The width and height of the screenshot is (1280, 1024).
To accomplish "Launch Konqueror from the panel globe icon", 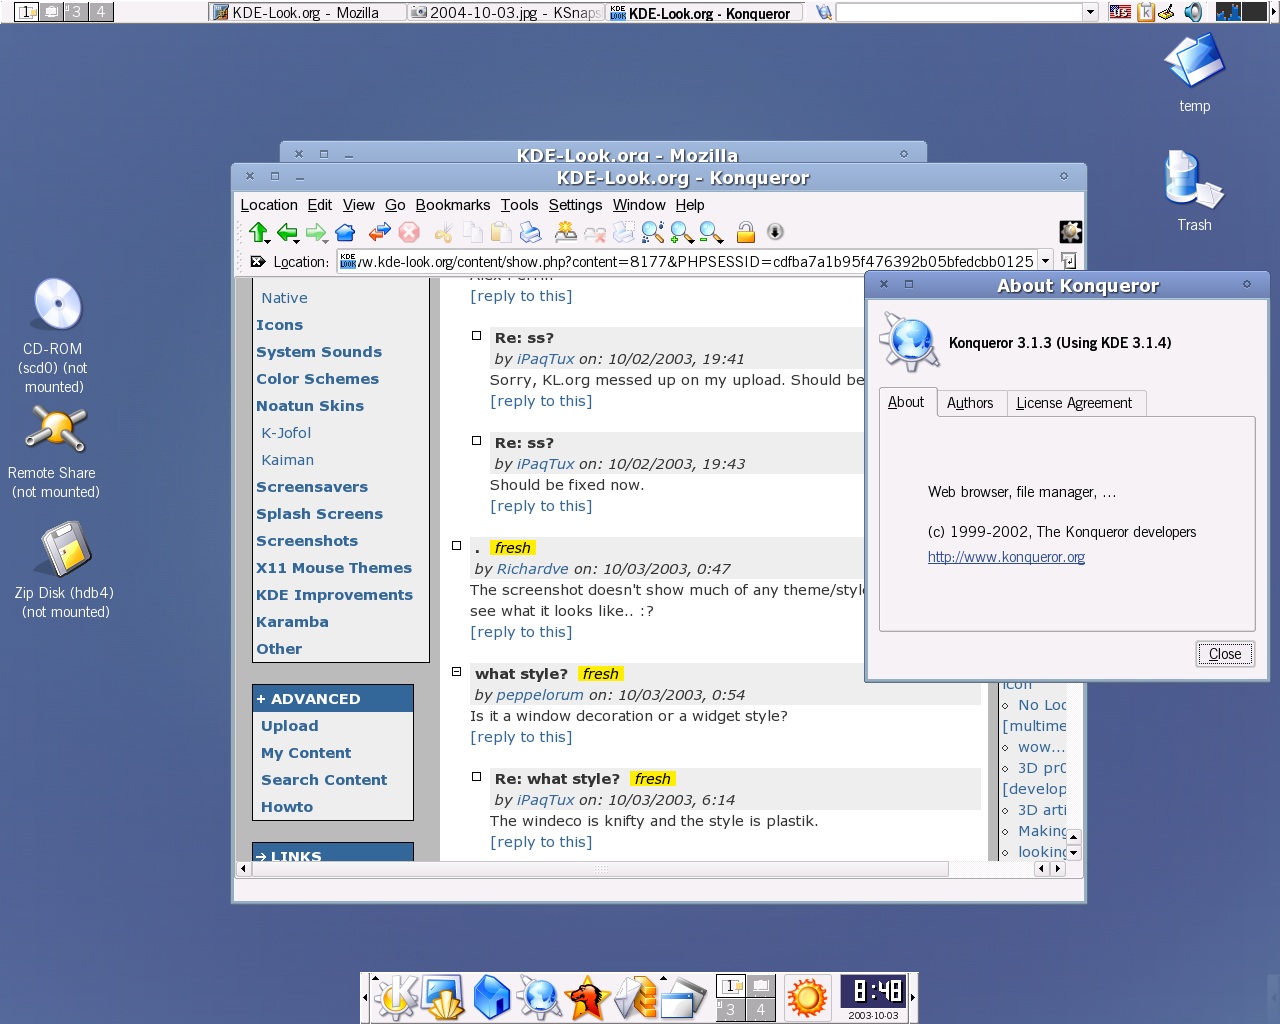I will [x=539, y=997].
